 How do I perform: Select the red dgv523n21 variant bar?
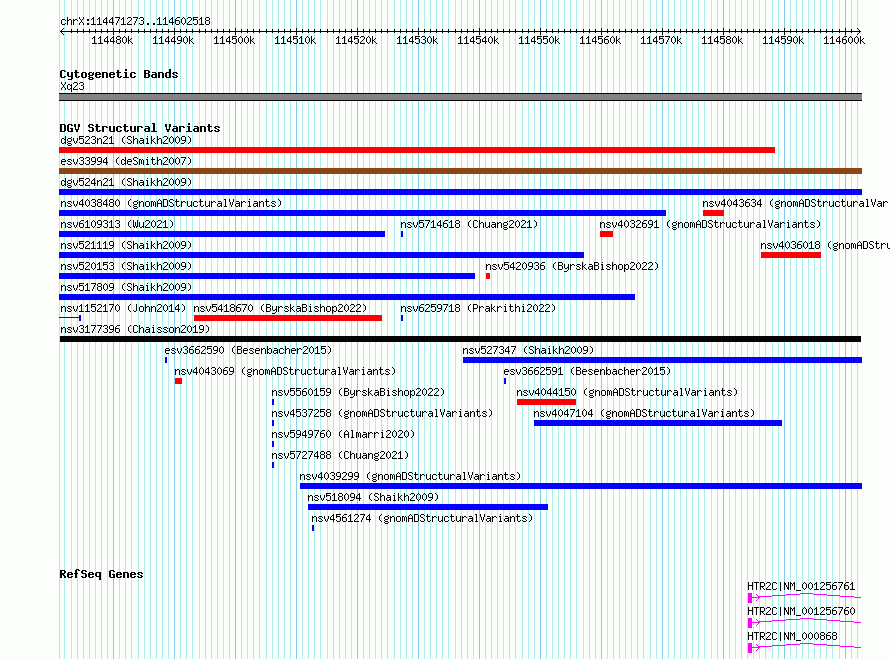[x=417, y=150]
